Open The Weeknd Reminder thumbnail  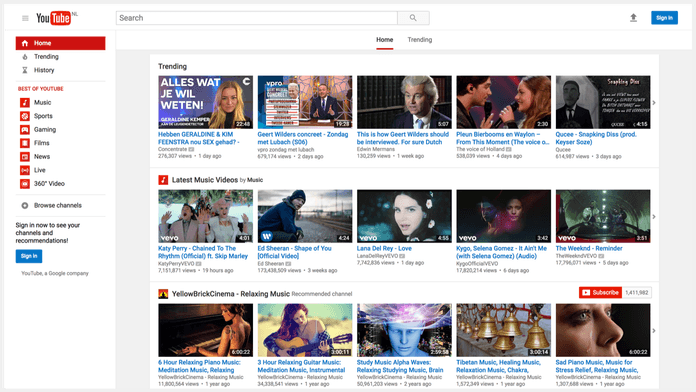tap(603, 216)
